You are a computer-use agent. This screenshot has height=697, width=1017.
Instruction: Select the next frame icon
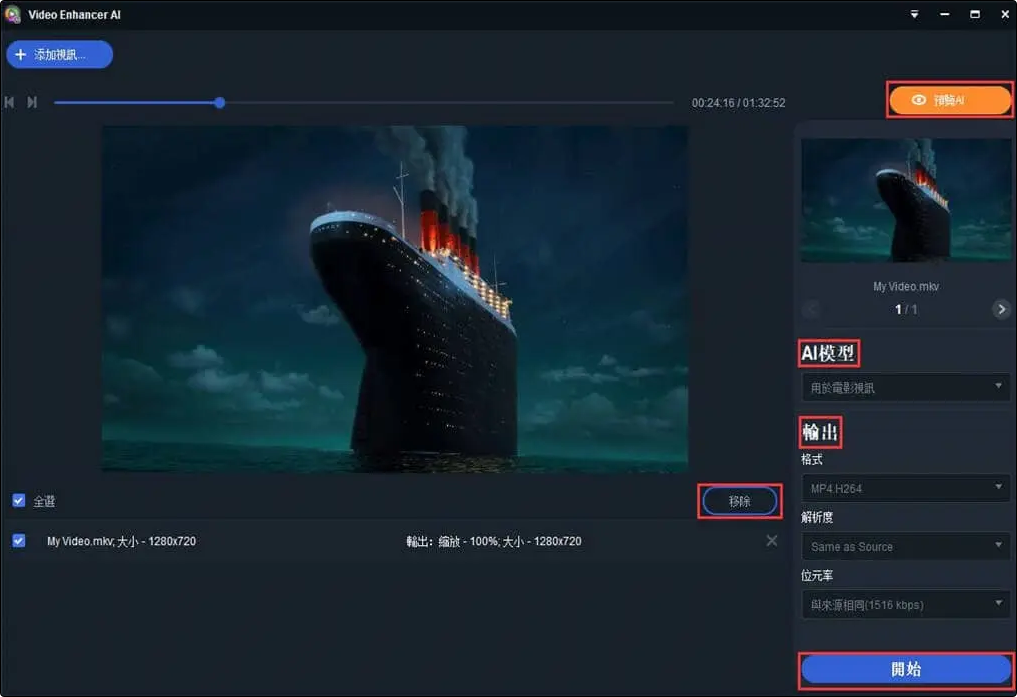(x=31, y=101)
